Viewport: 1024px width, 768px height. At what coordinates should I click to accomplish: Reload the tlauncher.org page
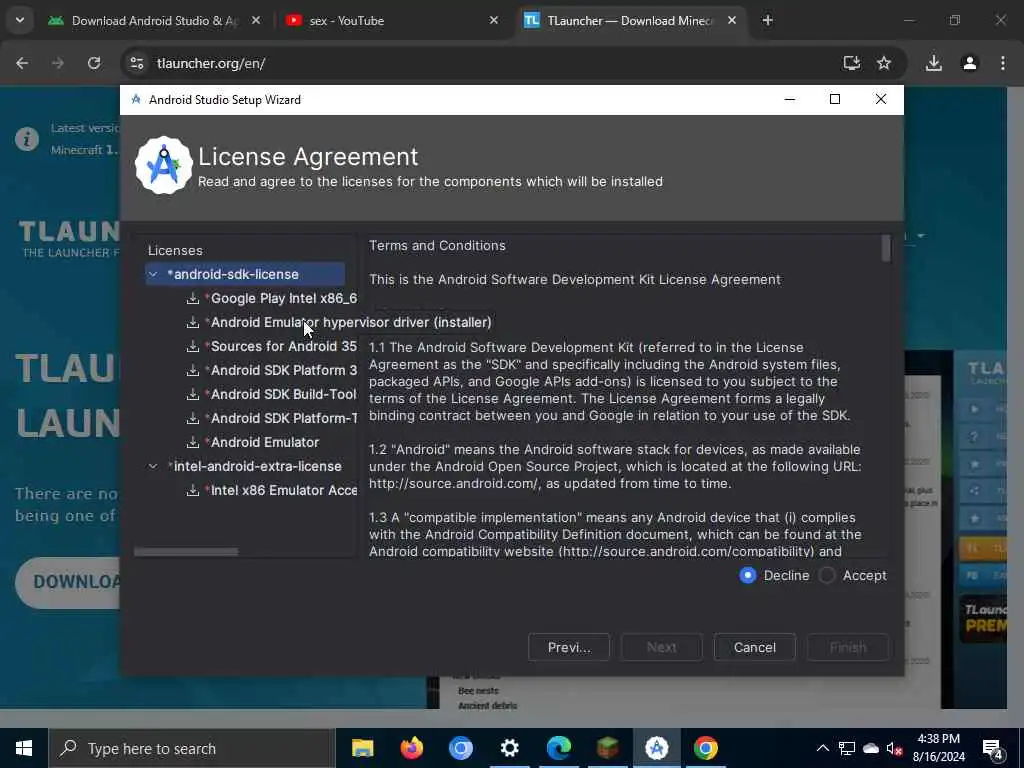click(x=94, y=63)
